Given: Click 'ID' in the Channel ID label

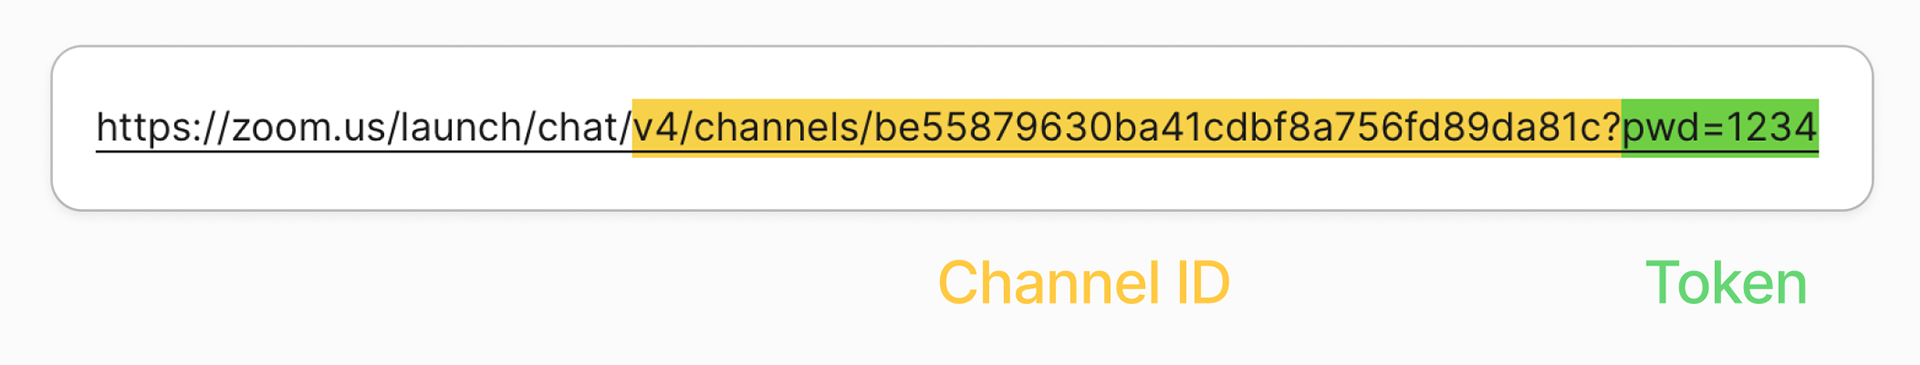Looking at the screenshot, I should (1203, 283).
